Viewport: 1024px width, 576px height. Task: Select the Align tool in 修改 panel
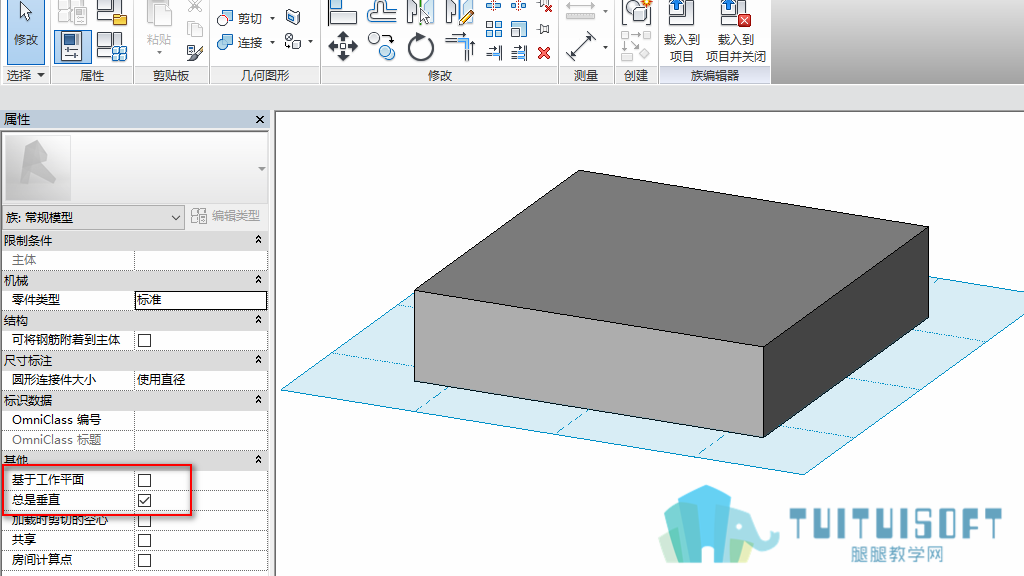pos(342,12)
